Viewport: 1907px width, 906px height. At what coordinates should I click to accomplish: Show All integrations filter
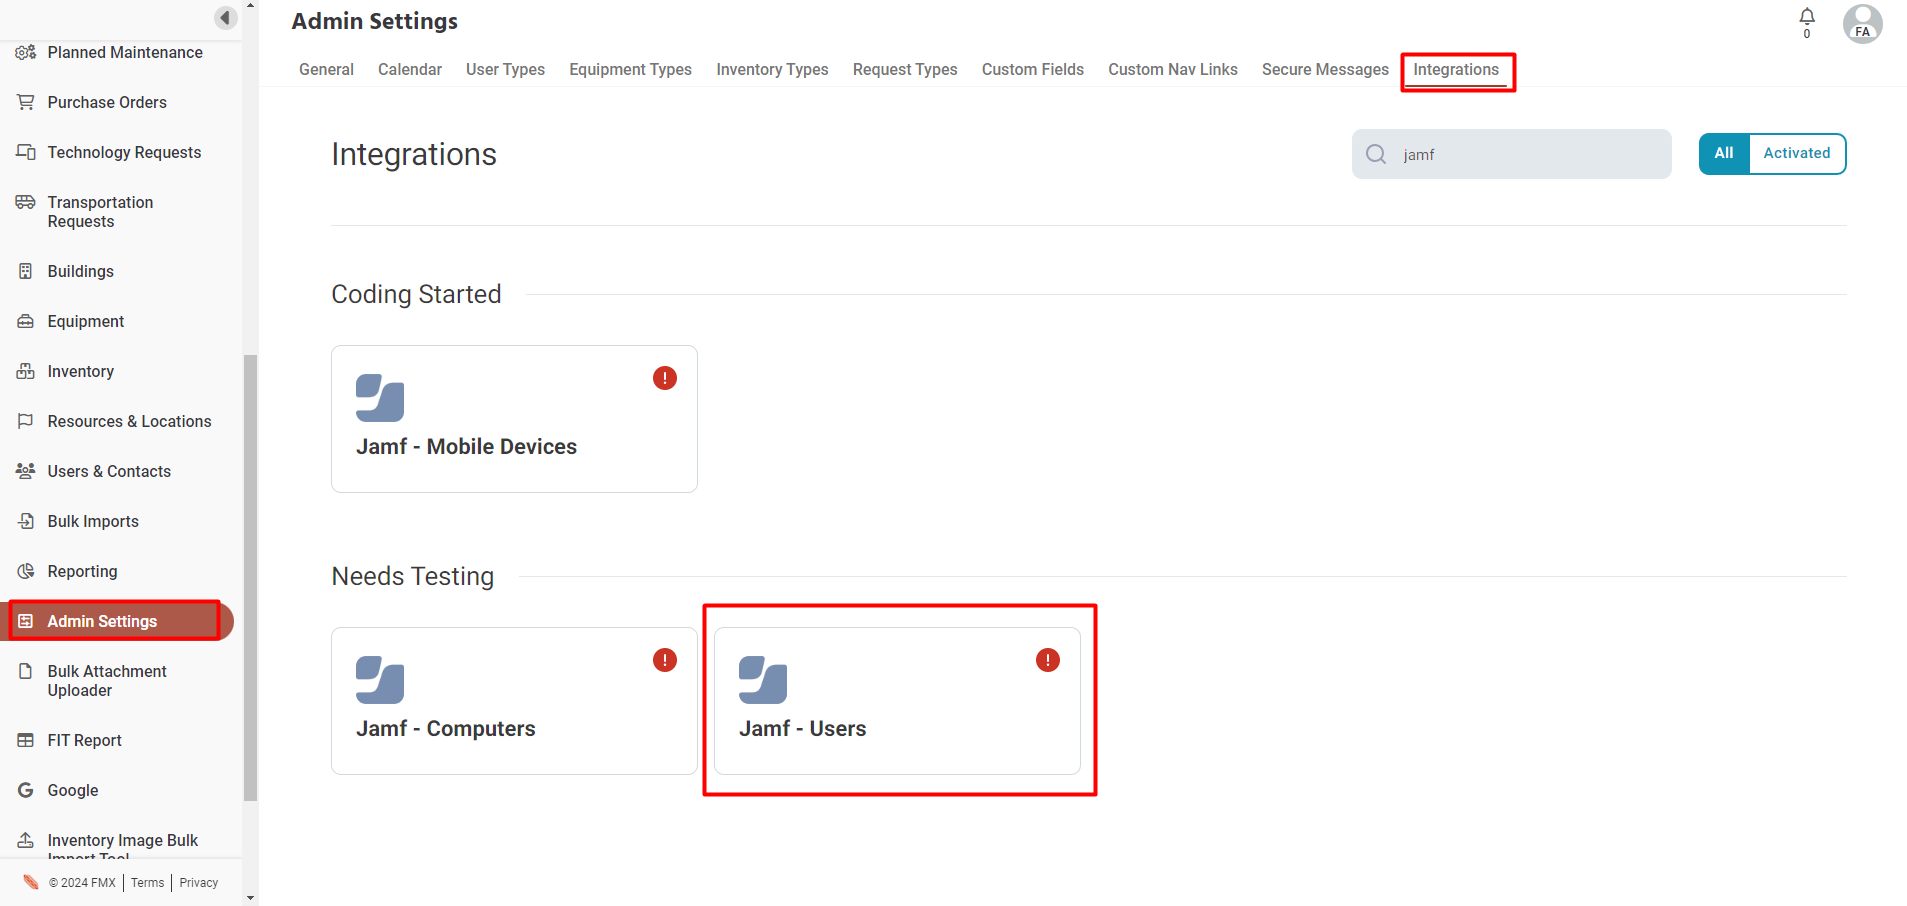(x=1724, y=154)
